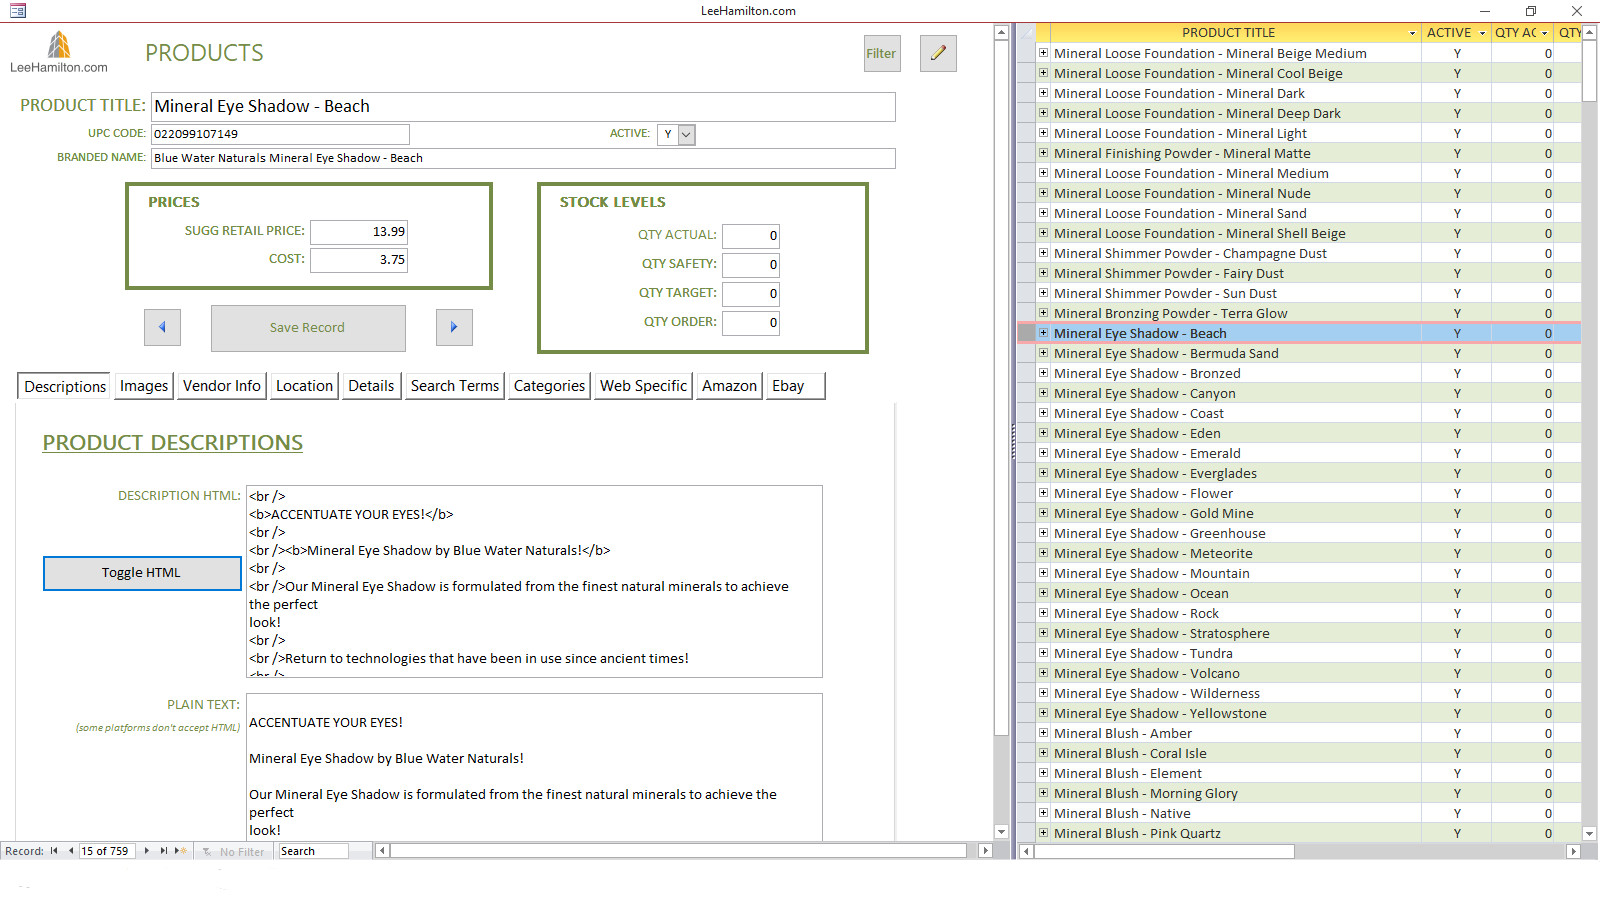Image resolution: width=1600 pixels, height=900 pixels.
Task: Open the Amazon tab
Action: coord(729,386)
